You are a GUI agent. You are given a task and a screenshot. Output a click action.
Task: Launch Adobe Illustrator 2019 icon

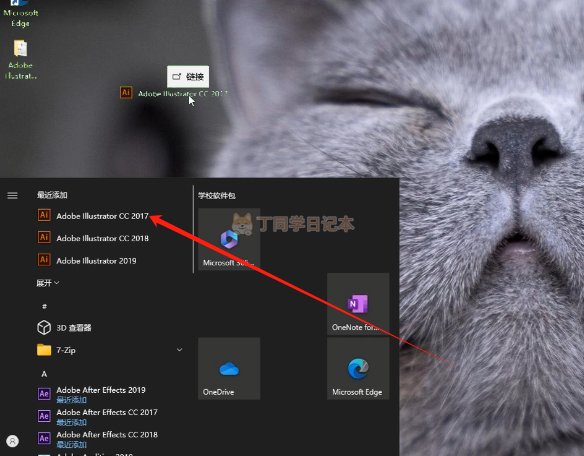44,260
